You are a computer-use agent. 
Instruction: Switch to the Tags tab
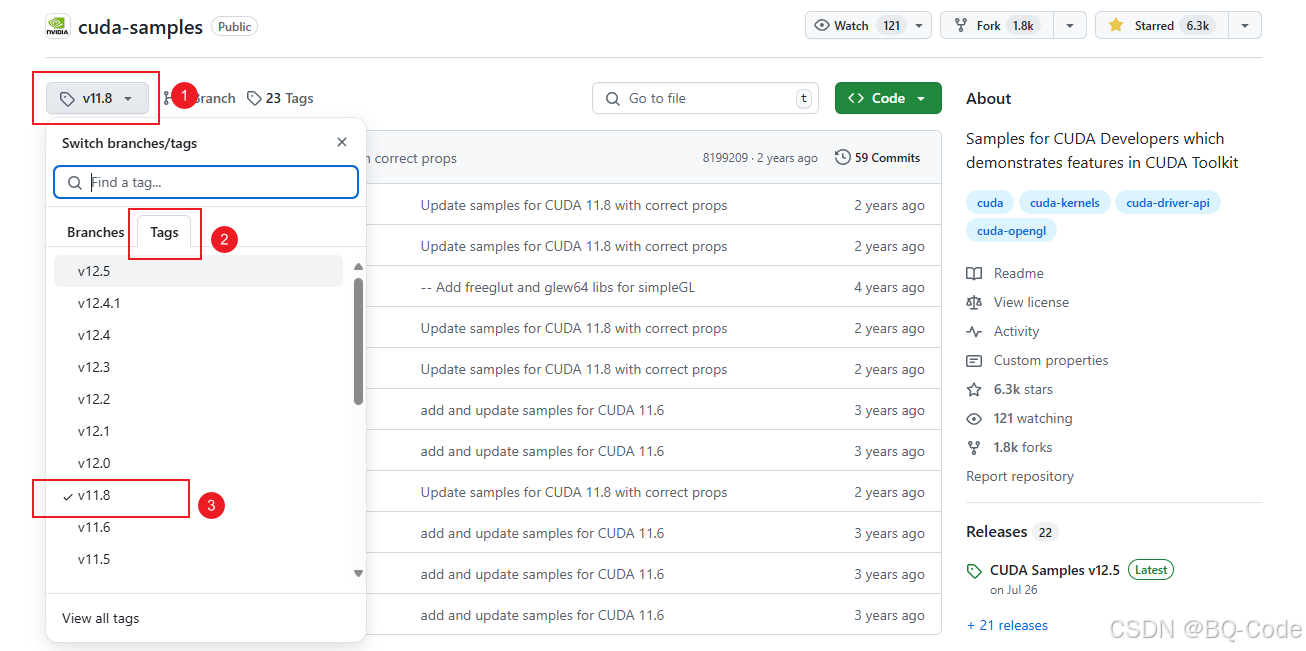coord(164,232)
